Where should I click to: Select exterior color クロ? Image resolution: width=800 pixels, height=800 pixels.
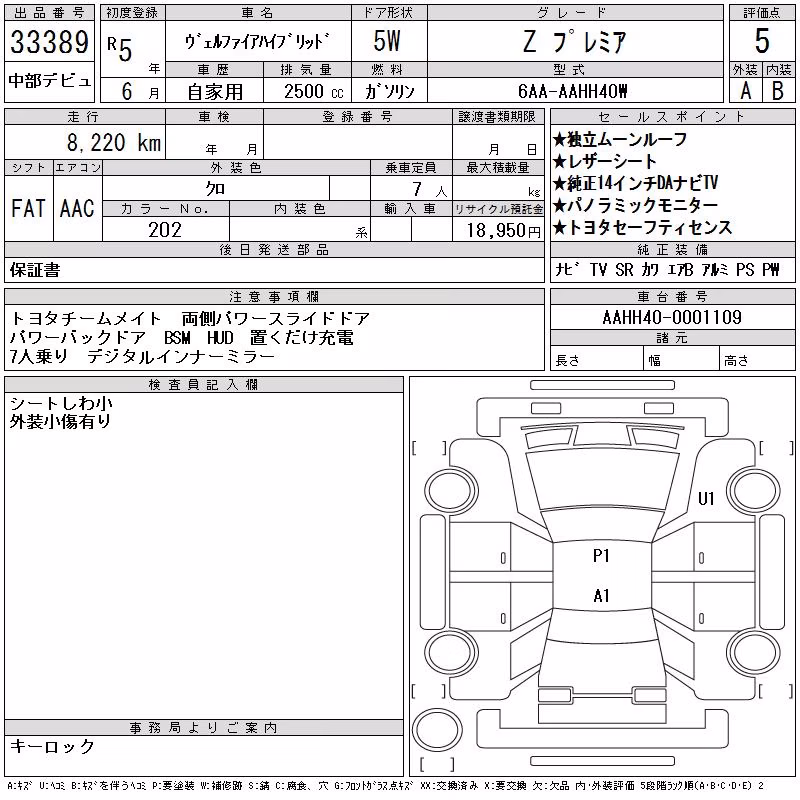[x=215, y=189]
